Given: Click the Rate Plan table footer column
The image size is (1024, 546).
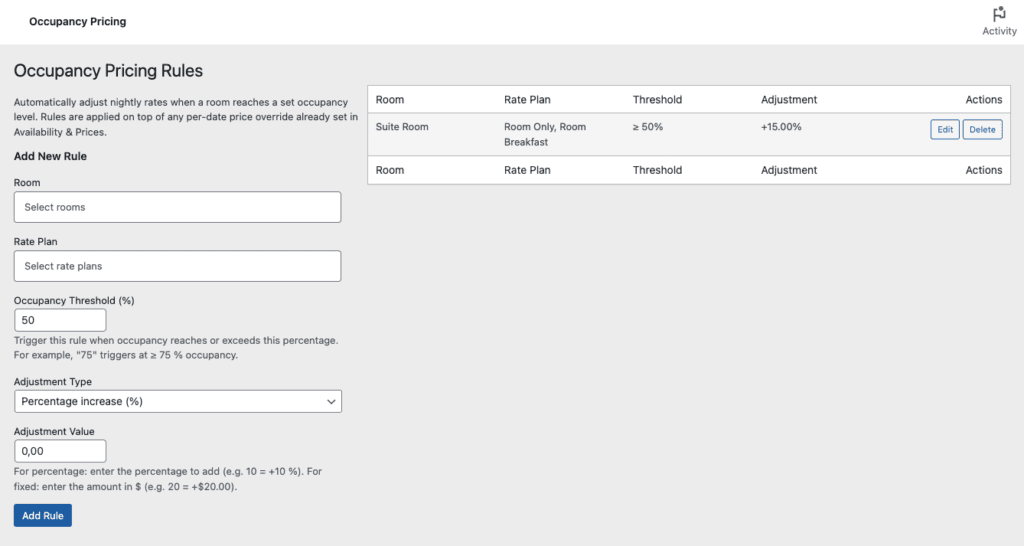Looking at the screenshot, I should [527, 170].
